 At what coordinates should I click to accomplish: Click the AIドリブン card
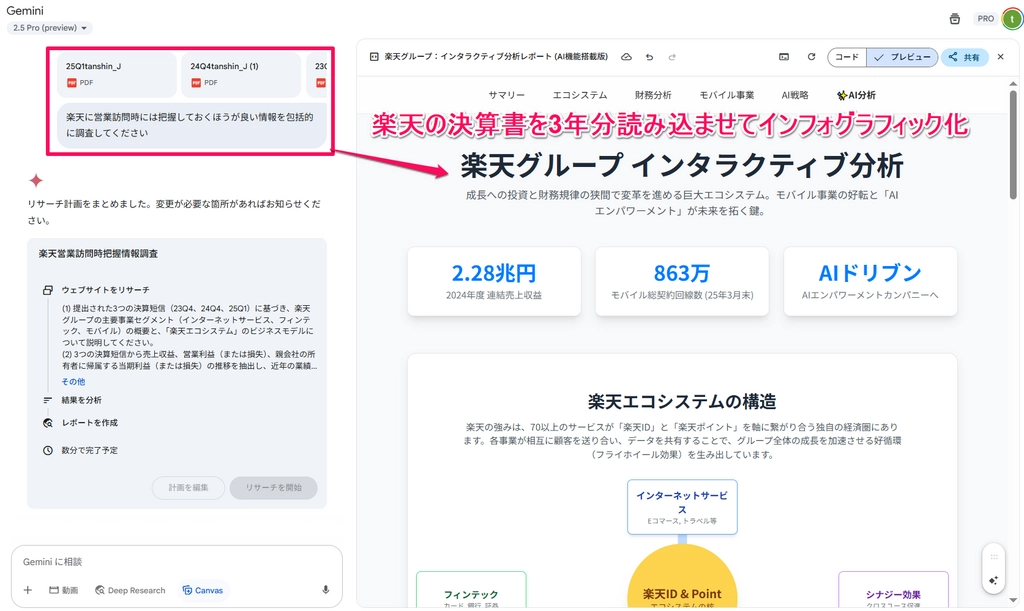870,281
